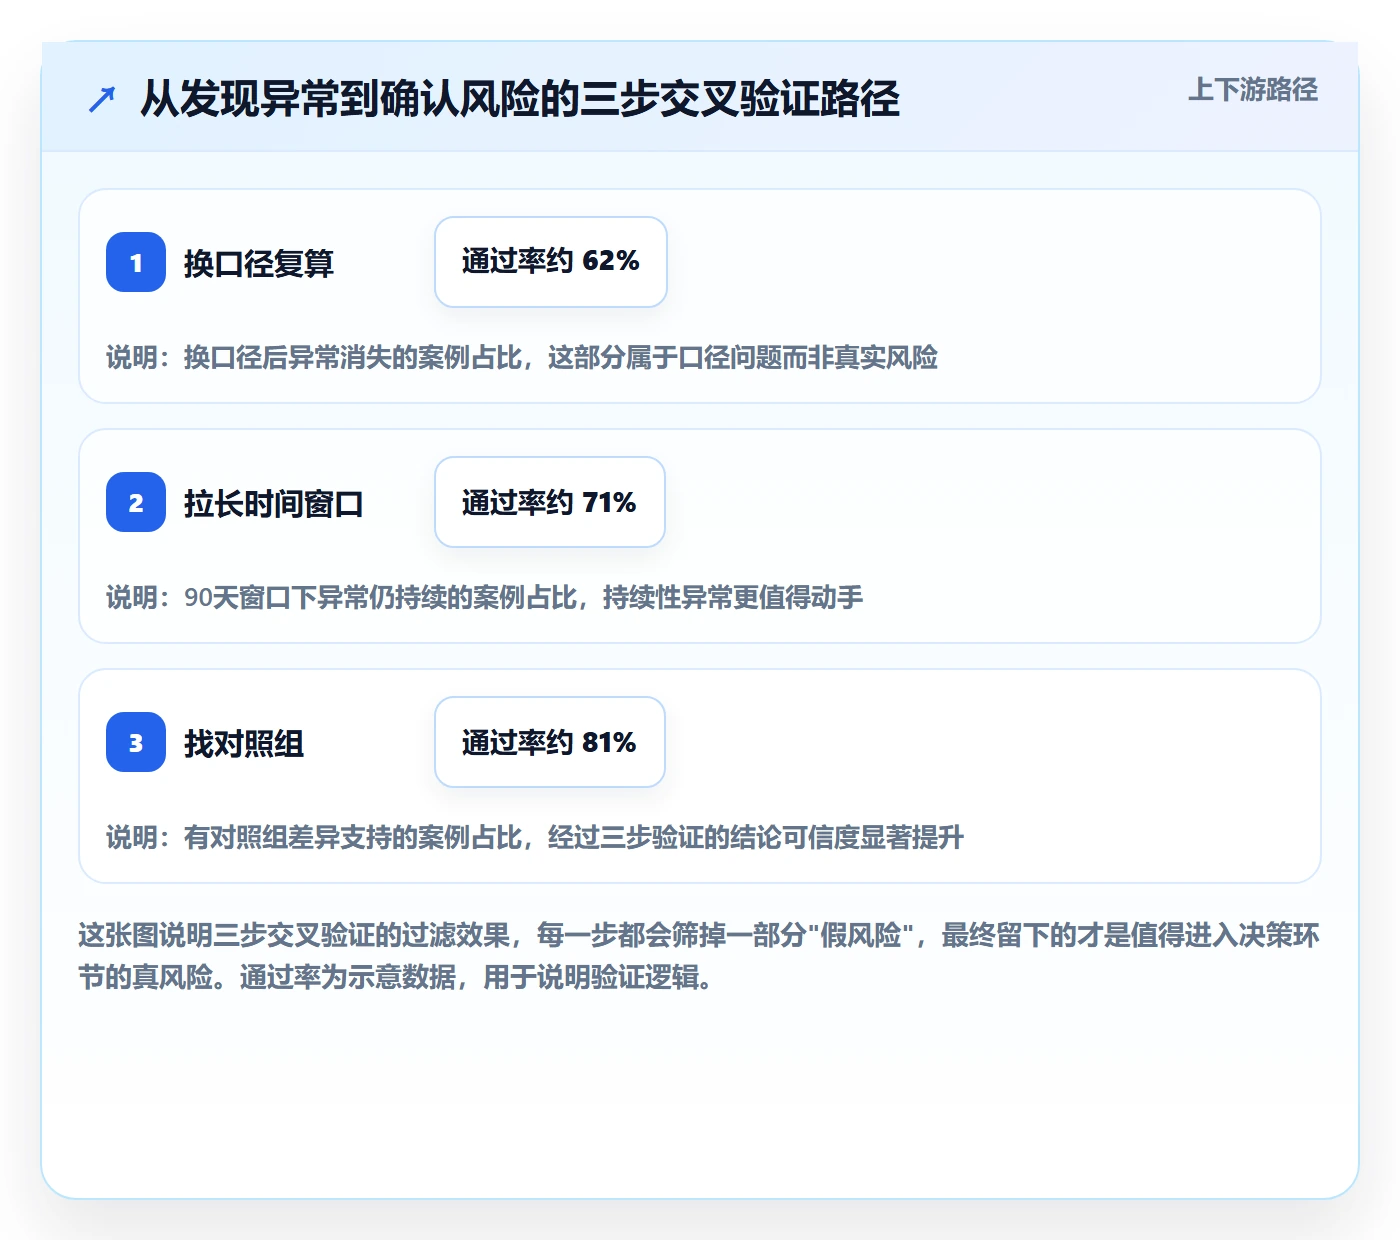Click the blue step 2 number badge
This screenshot has height=1240, width=1400.
point(136,502)
